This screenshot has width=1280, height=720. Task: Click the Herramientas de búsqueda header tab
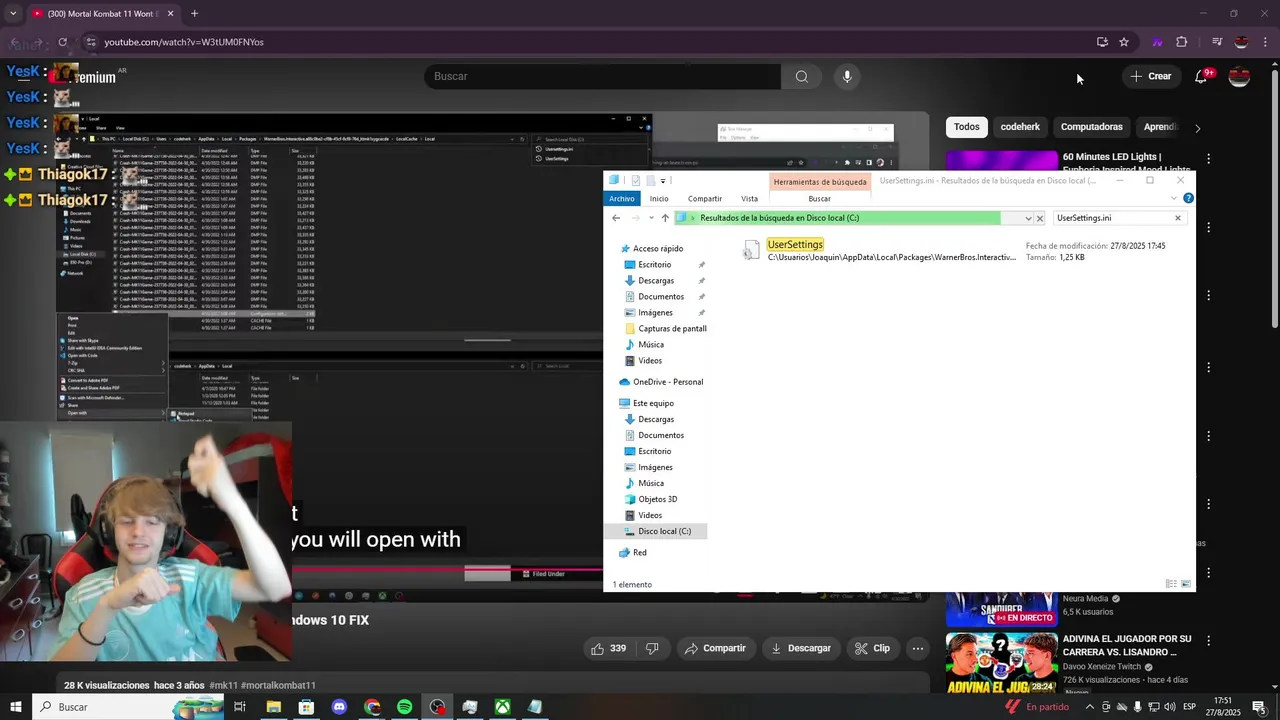click(820, 182)
